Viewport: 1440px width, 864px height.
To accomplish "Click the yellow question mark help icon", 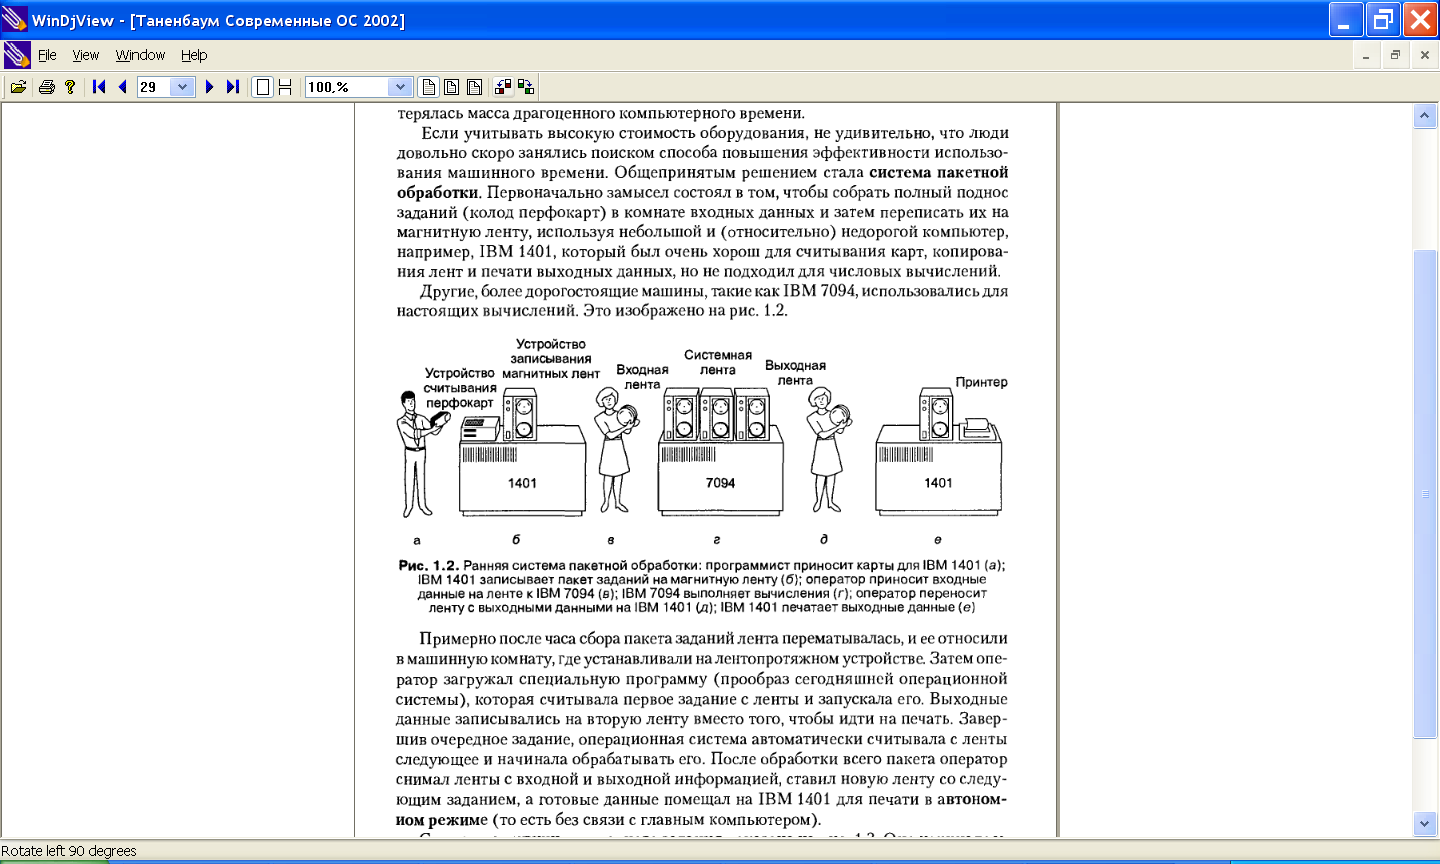I will (70, 87).
